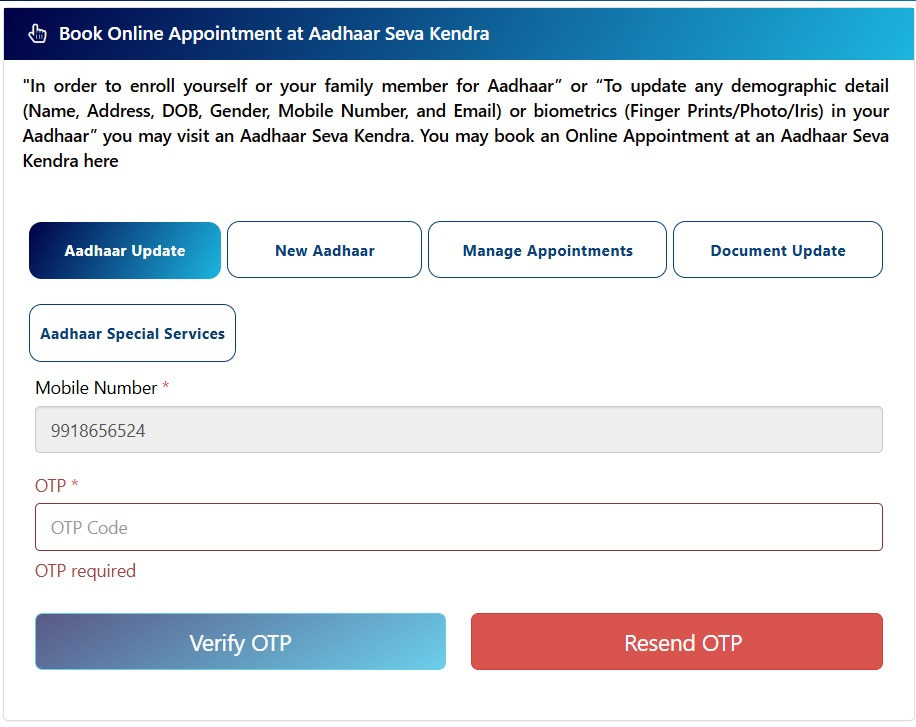Open the Manage Appointments tab
916x727 pixels.
[547, 250]
